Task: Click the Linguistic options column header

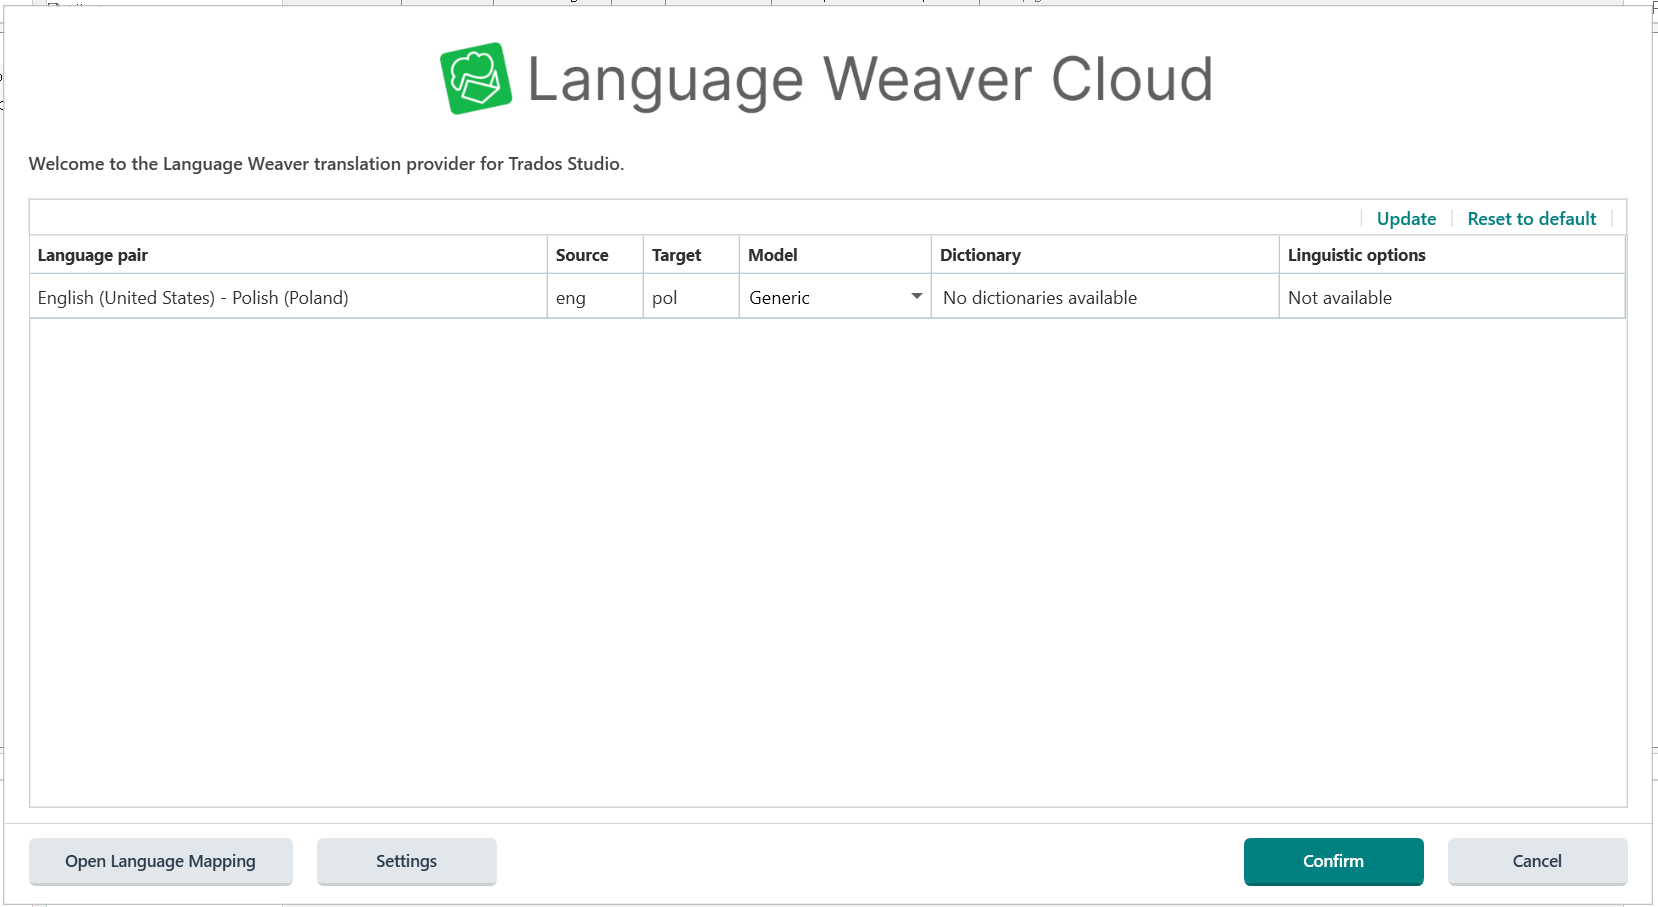Action: pyautogui.click(x=1452, y=255)
